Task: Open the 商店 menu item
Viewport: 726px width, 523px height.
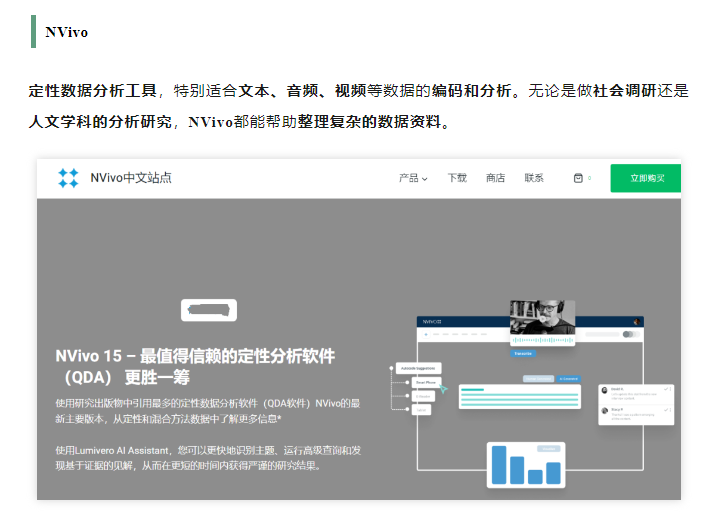Action: 495,178
